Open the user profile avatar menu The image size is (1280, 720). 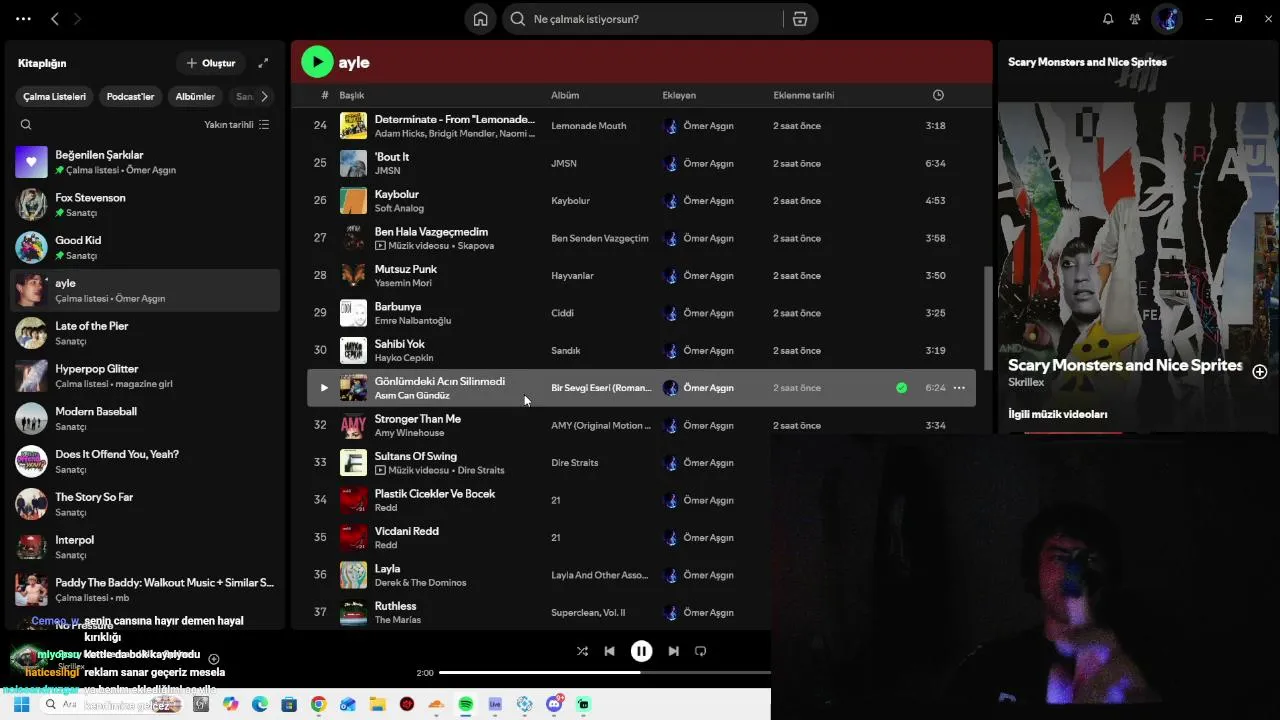[x=1168, y=19]
